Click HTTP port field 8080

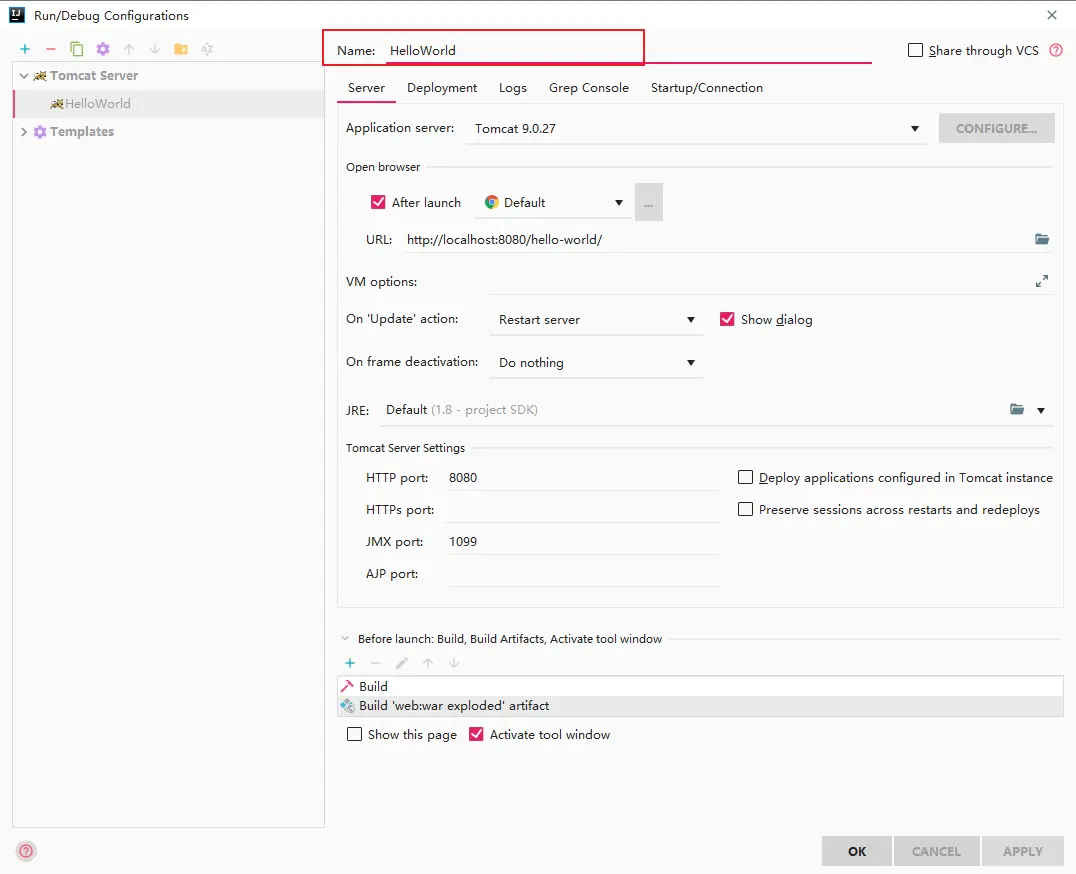coord(583,477)
